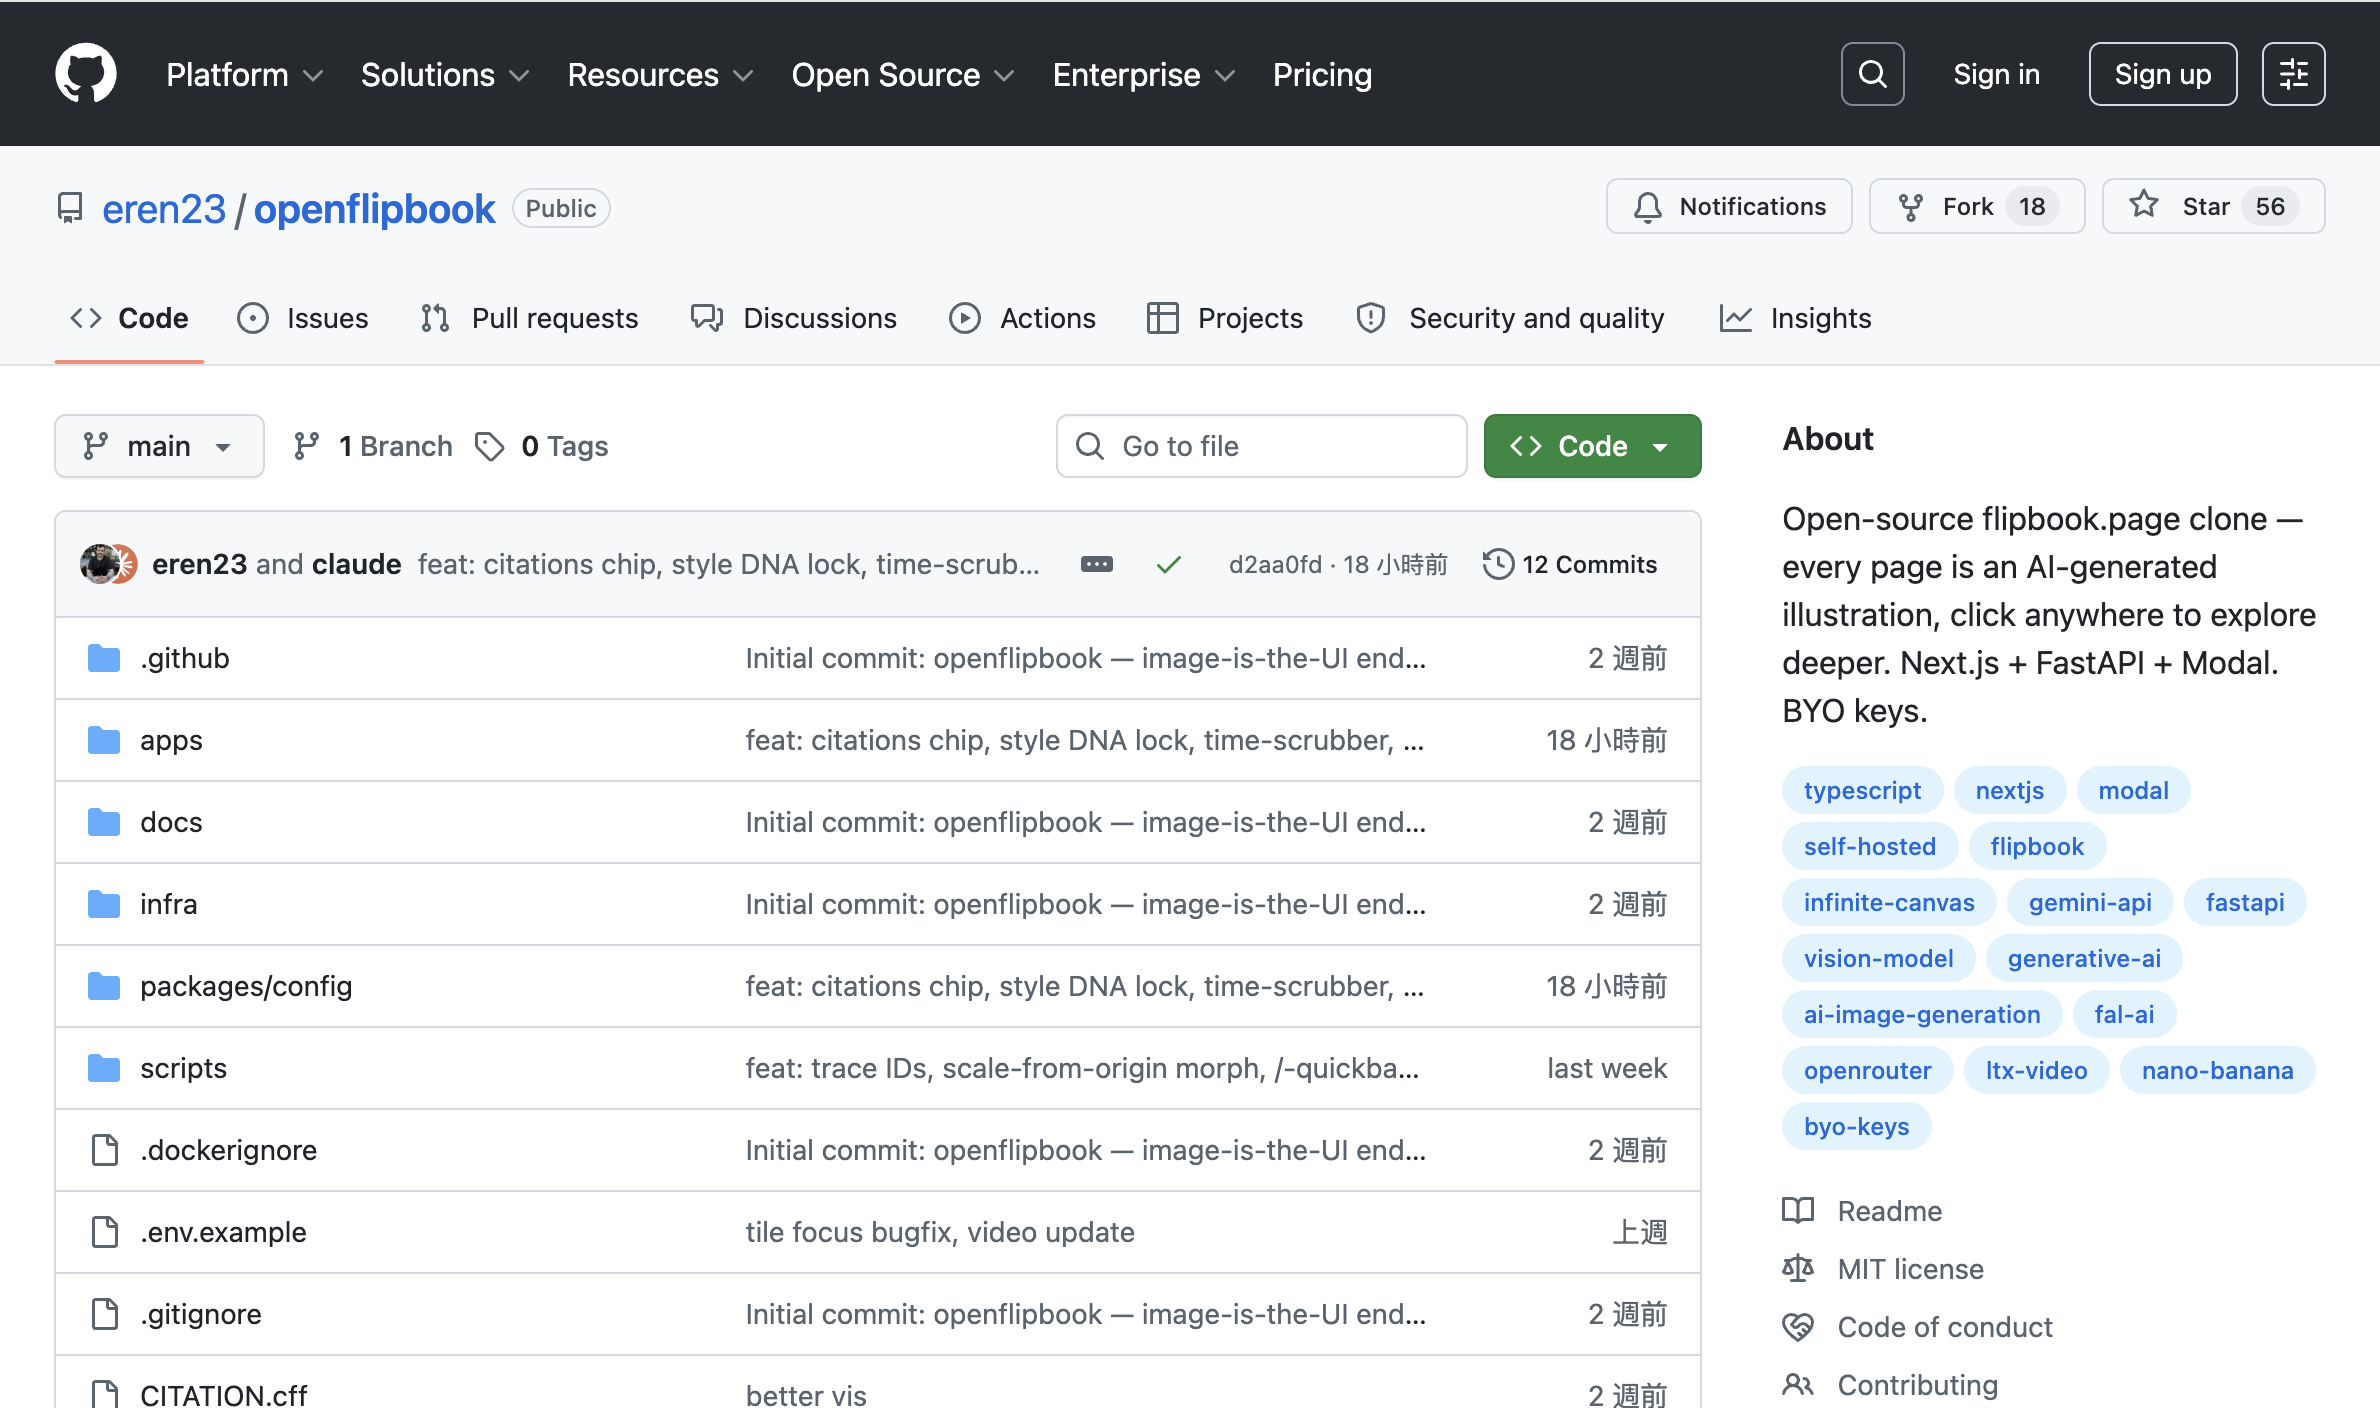2380x1408 pixels.
Task: Click the Readme book icon in About
Action: point(1797,1211)
